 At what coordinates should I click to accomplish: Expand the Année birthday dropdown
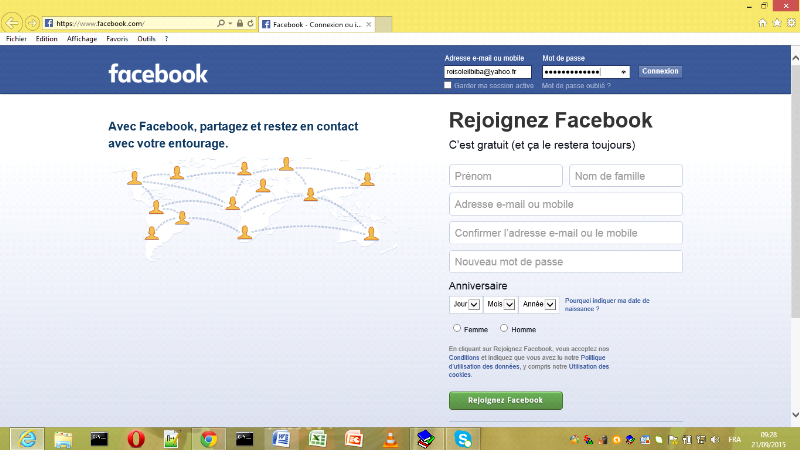pos(537,304)
